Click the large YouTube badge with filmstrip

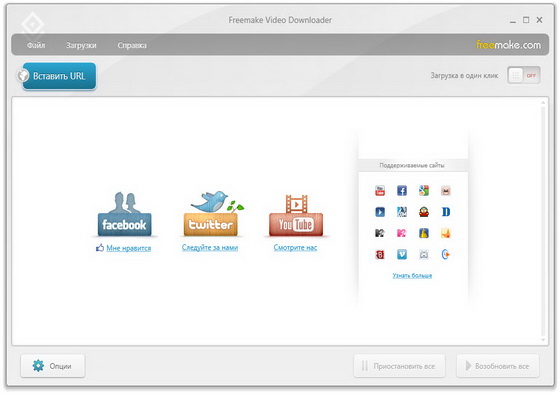[x=296, y=215]
